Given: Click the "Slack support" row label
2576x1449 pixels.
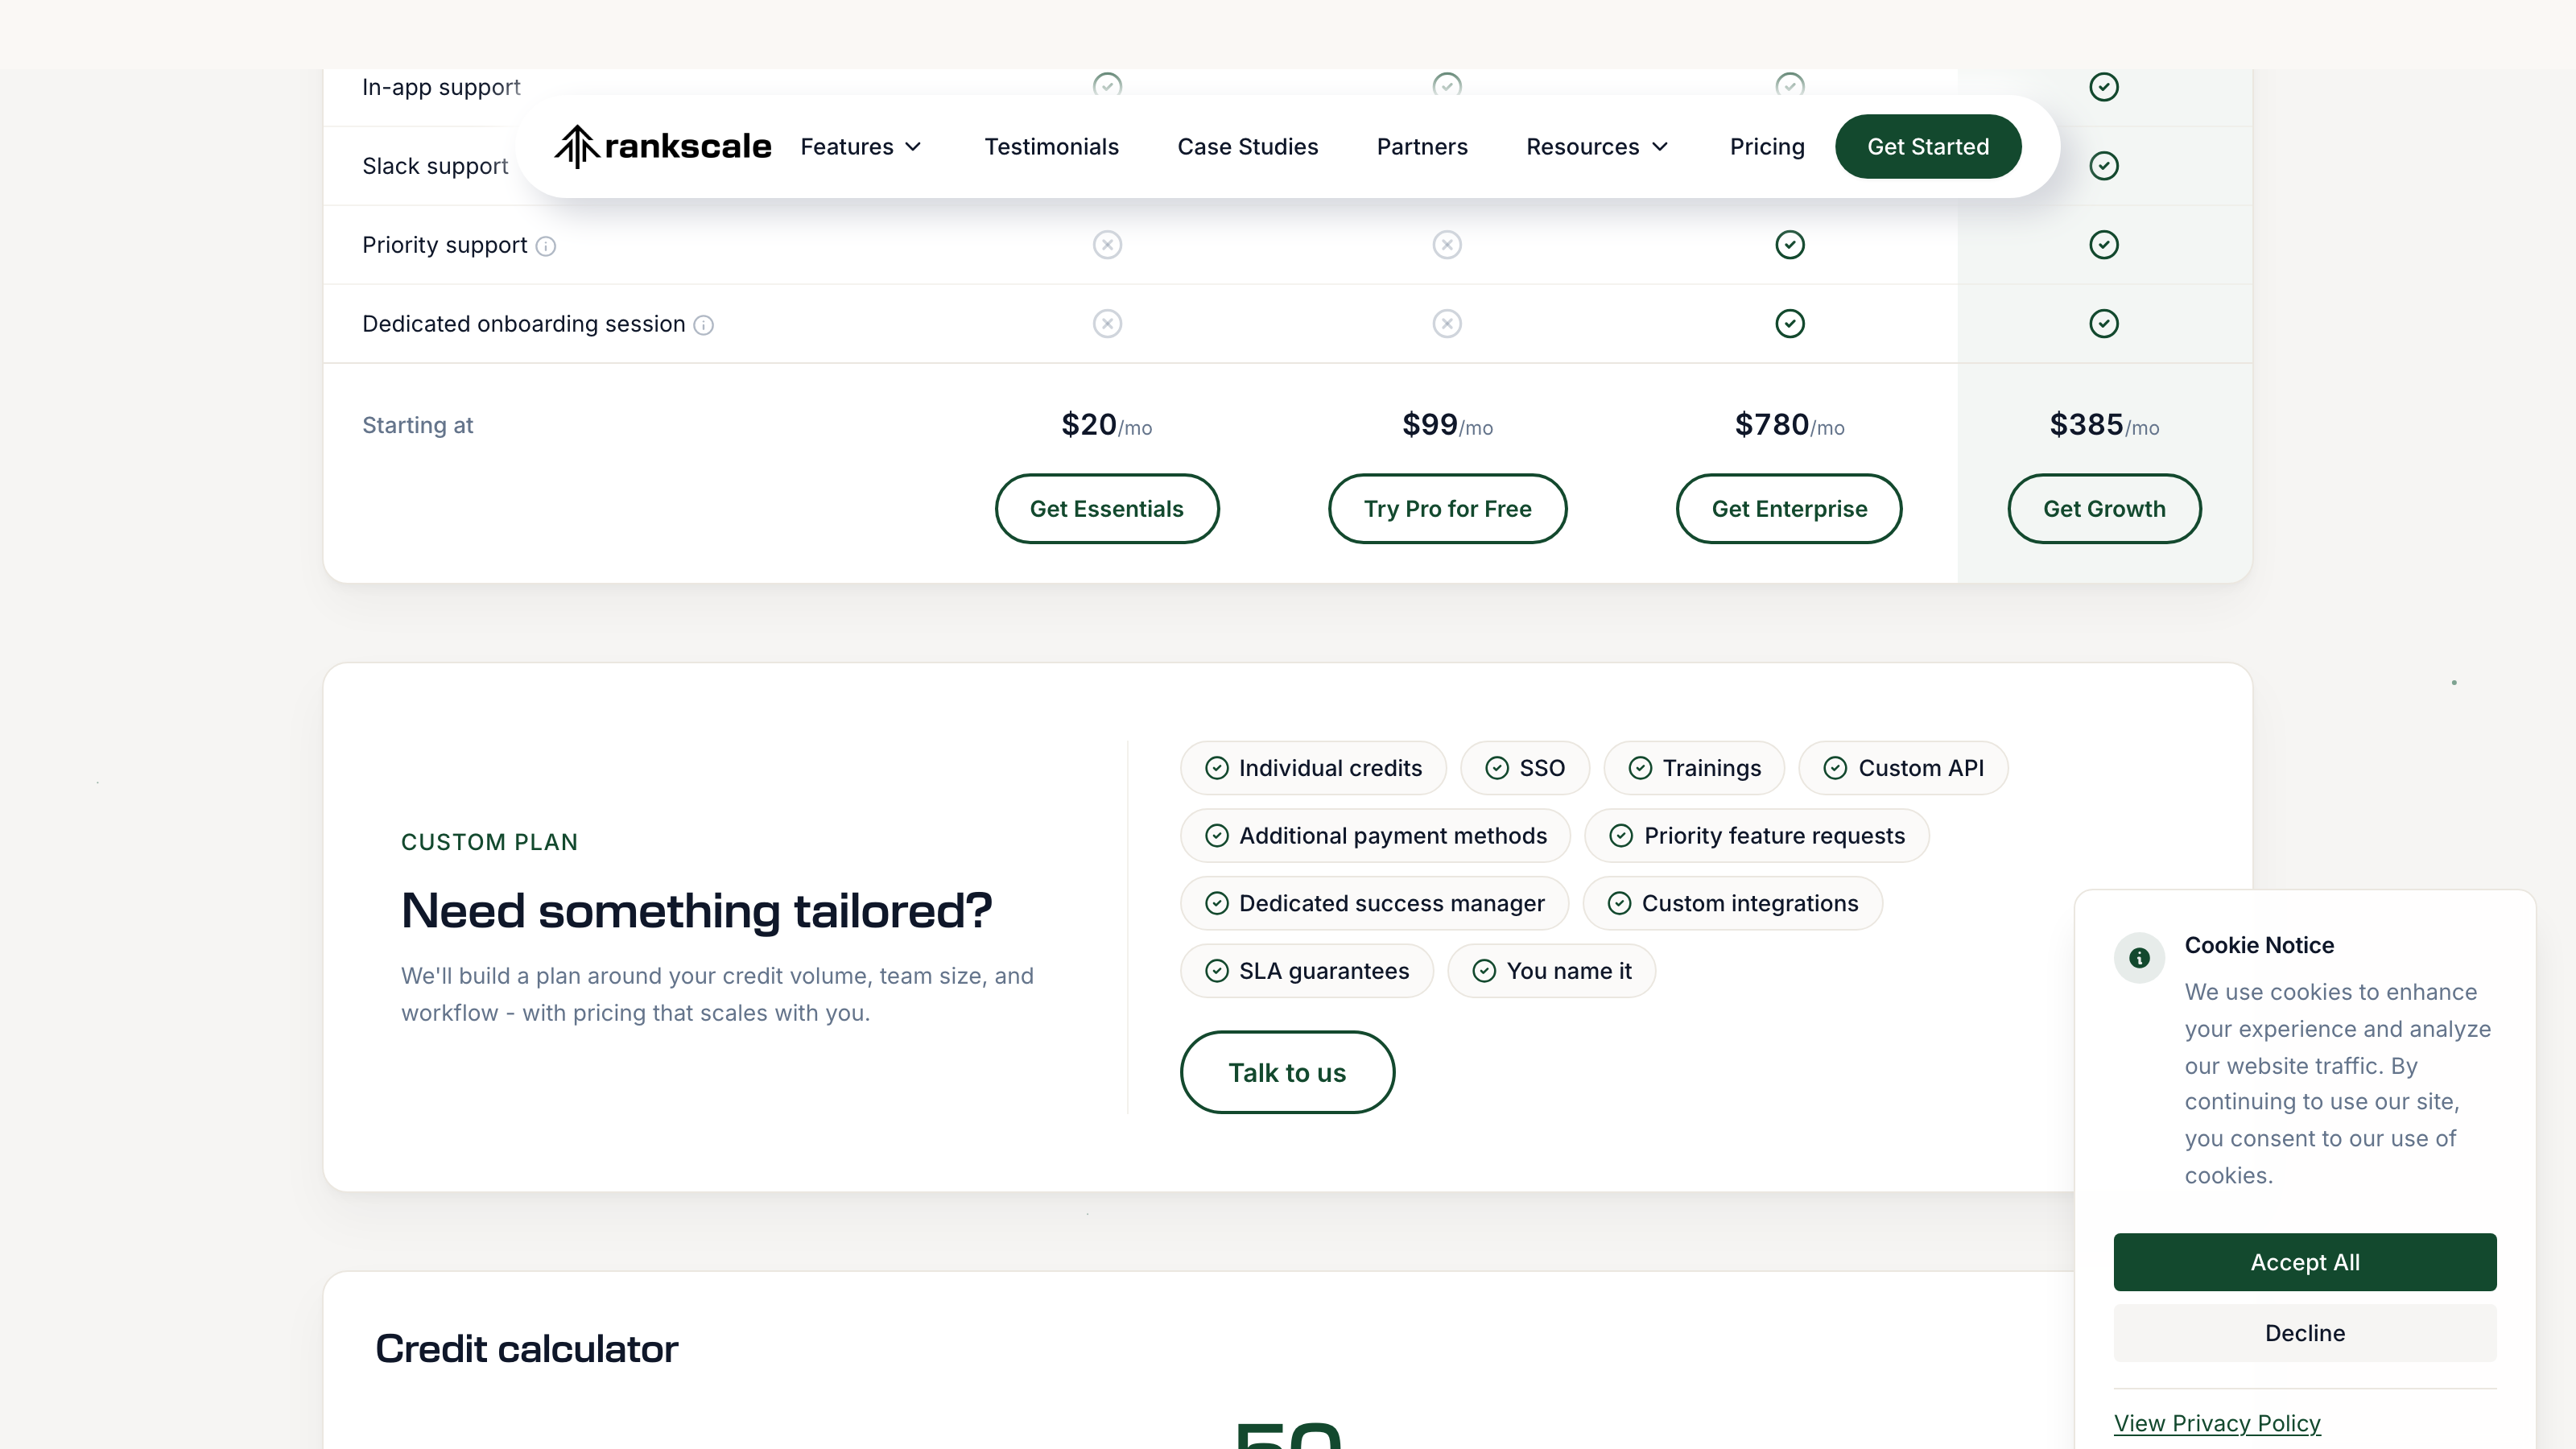Looking at the screenshot, I should (435, 167).
